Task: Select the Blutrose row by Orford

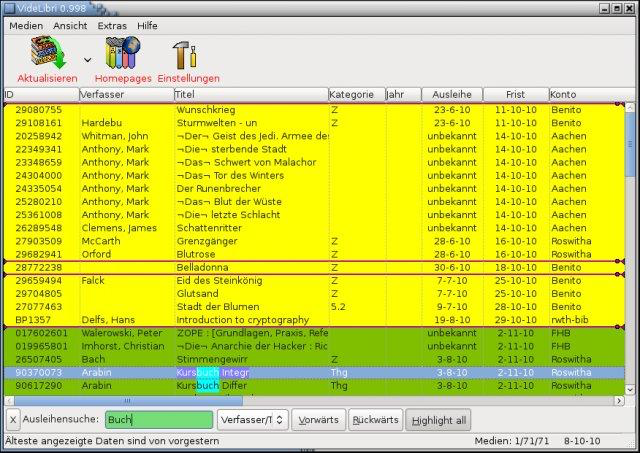Action: [314, 254]
